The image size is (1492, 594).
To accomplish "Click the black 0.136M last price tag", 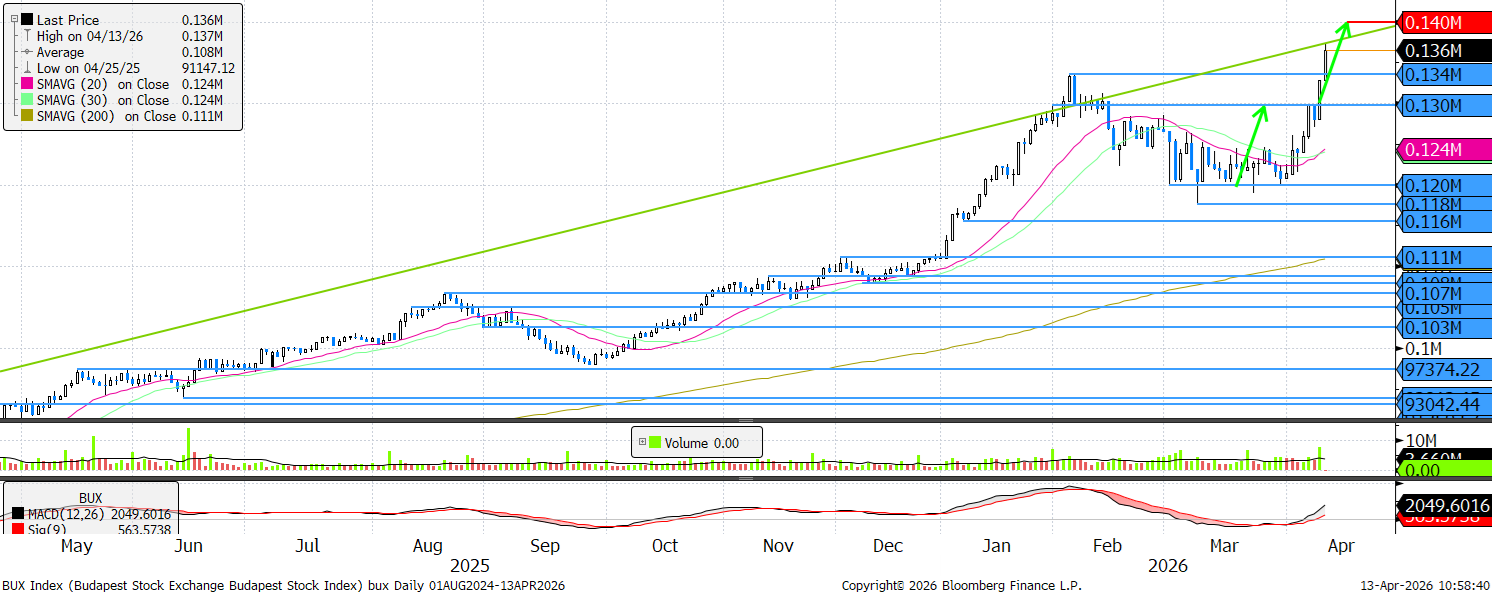I will coord(1444,50).
